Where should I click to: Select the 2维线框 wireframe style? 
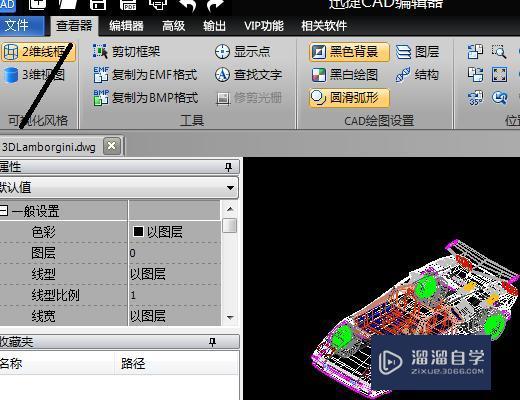pos(39,52)
